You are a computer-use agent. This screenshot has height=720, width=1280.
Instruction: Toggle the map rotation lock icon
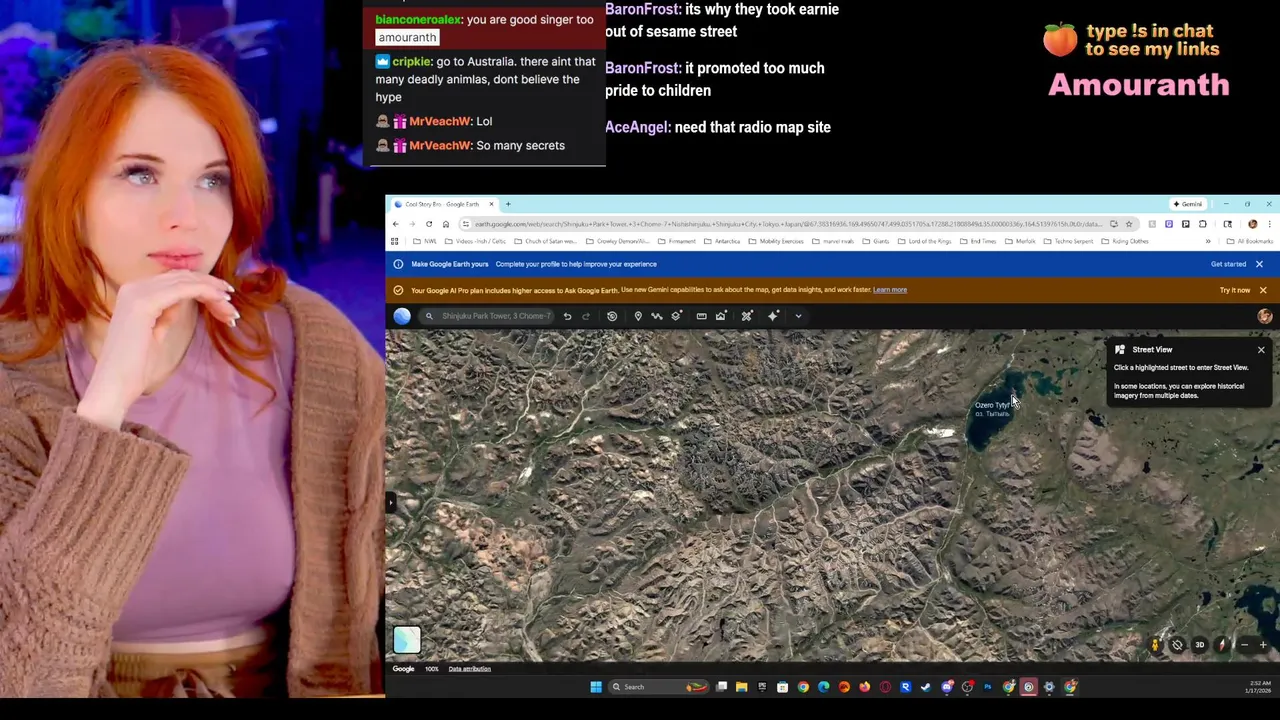pos(1177,645)
